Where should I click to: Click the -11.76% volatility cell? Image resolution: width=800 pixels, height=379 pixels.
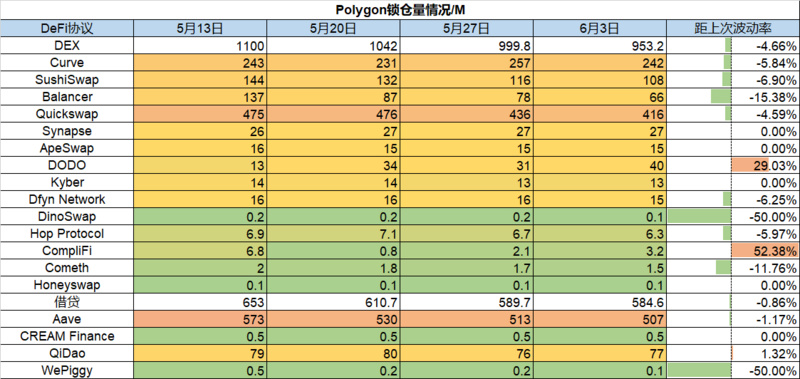tap(734, 268)
